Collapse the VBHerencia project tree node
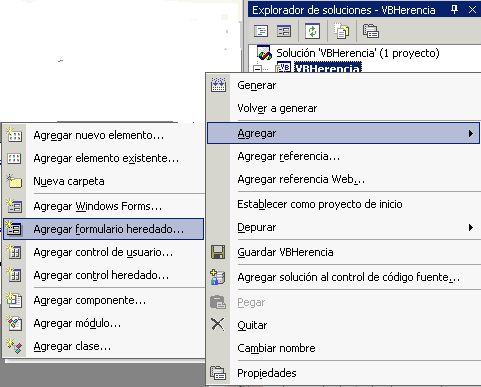The image size is (481, 387). (257, 69)
